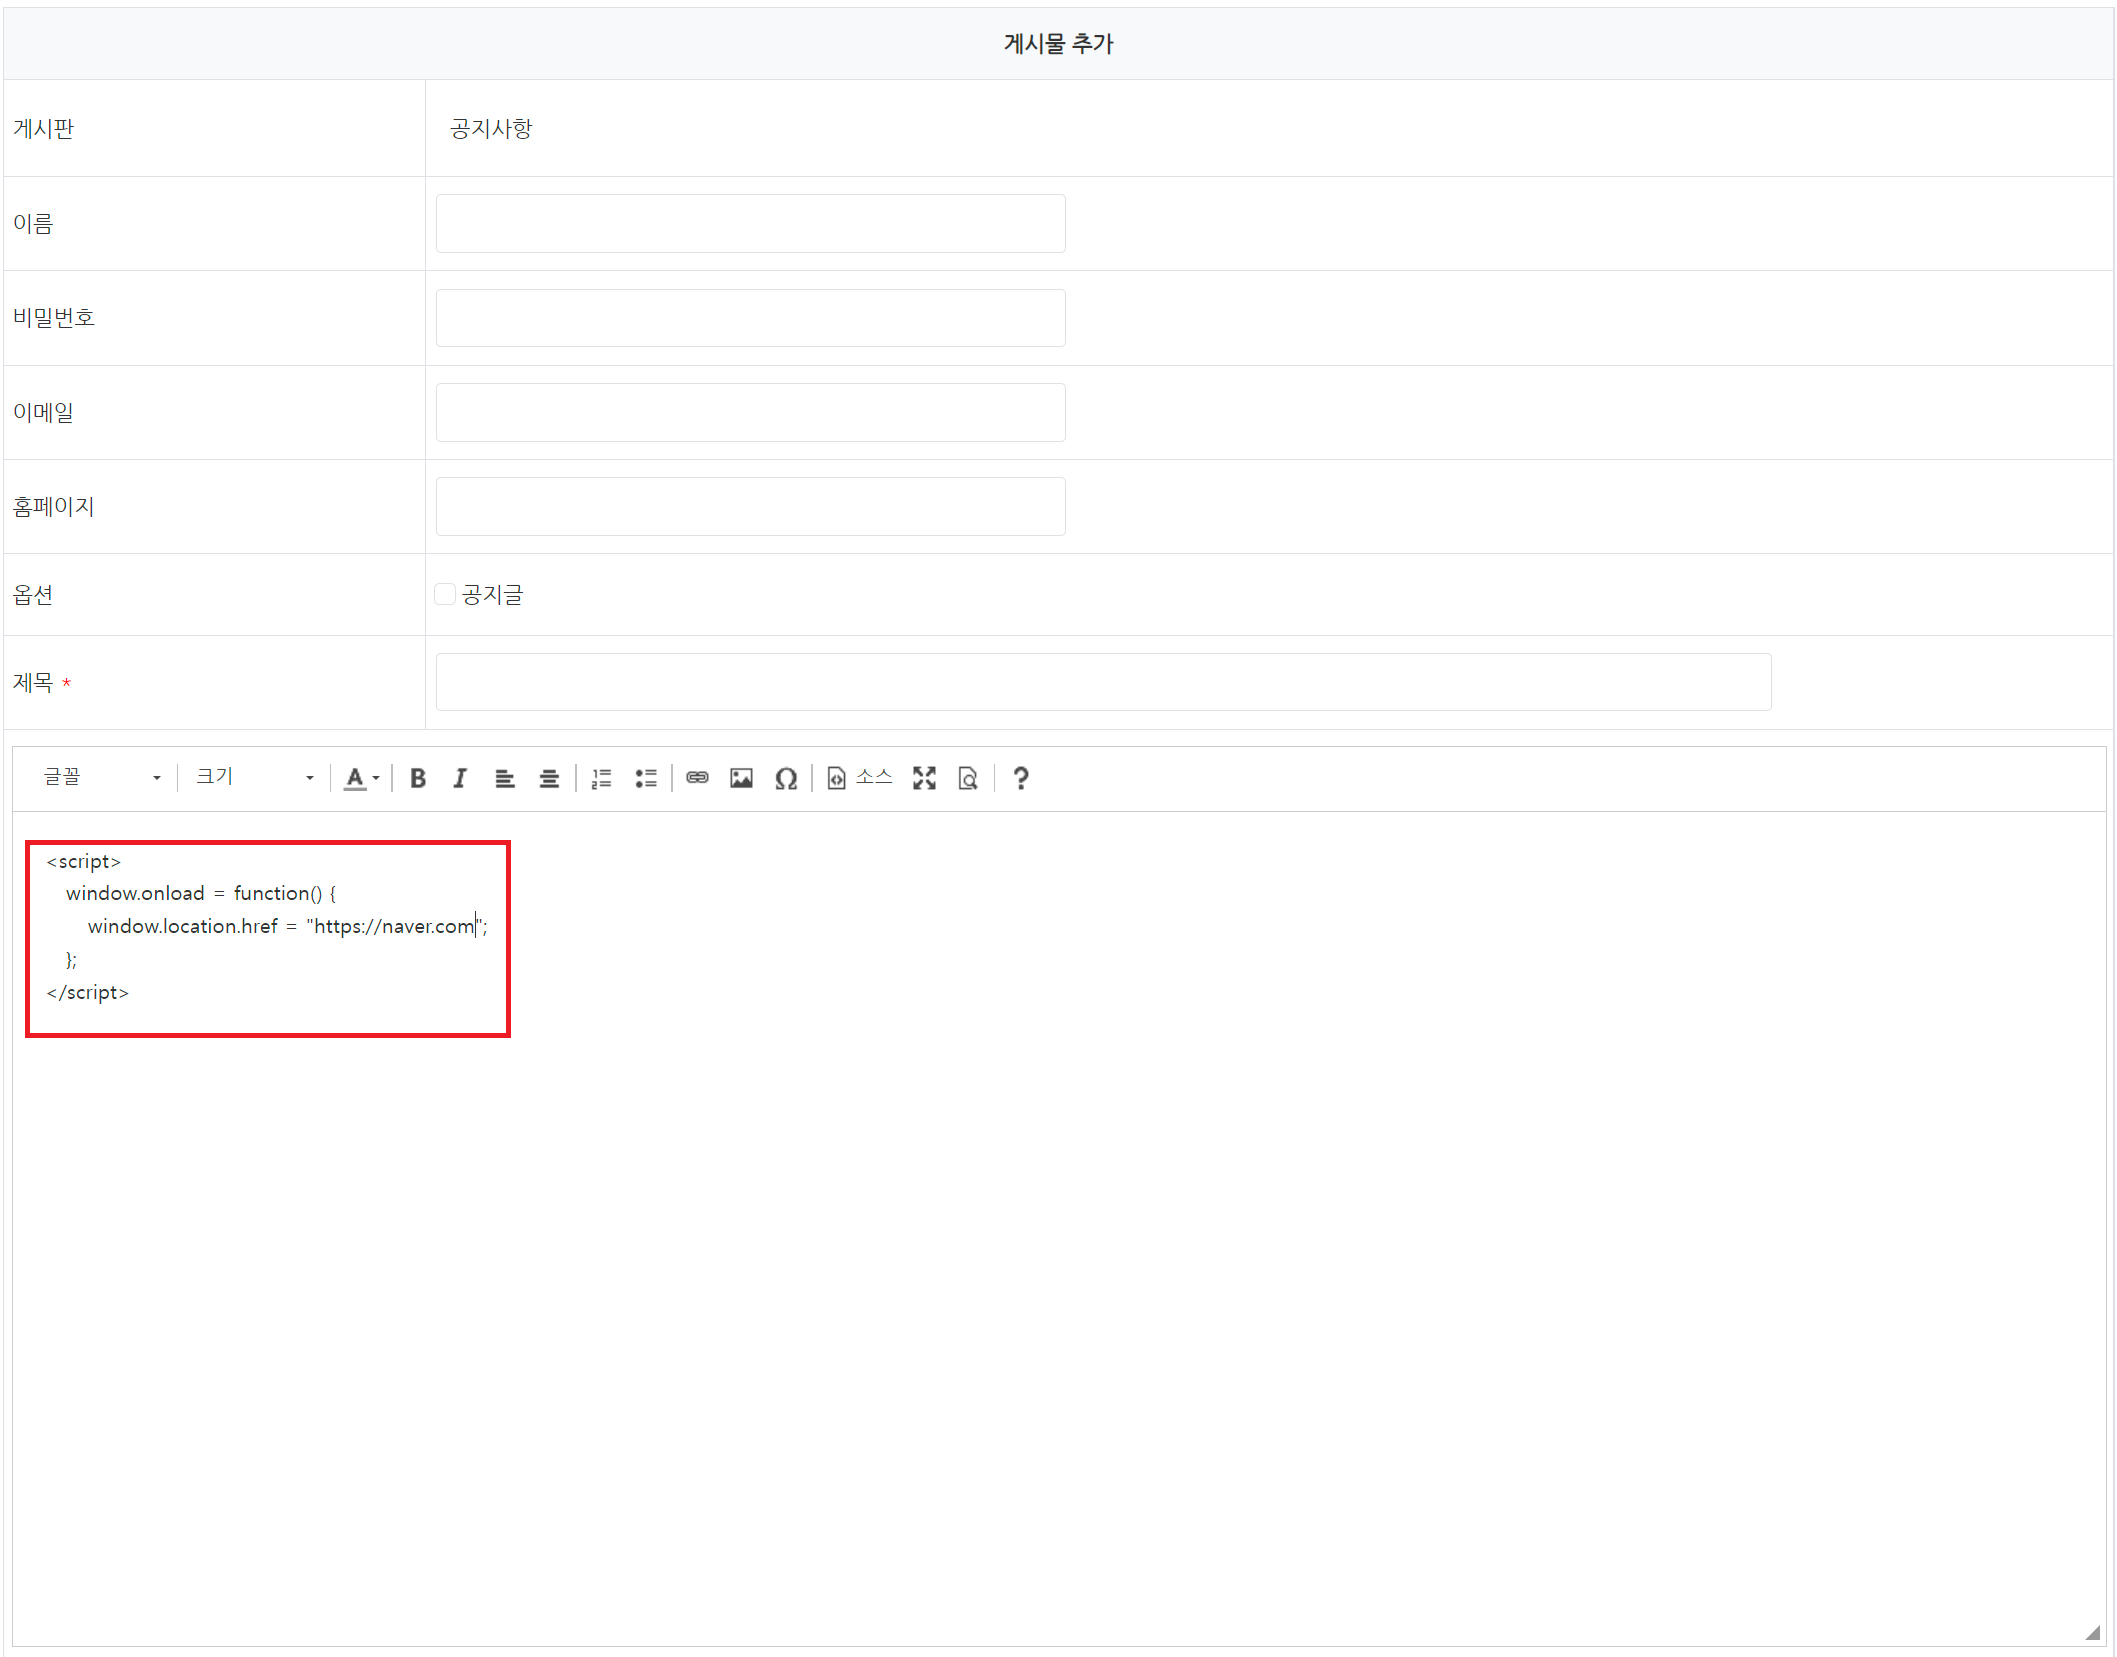The height and width of the screenshot is (1657, 2117).
Task: Open the 글꼴 font dropdown
Action: click(102, 778)
